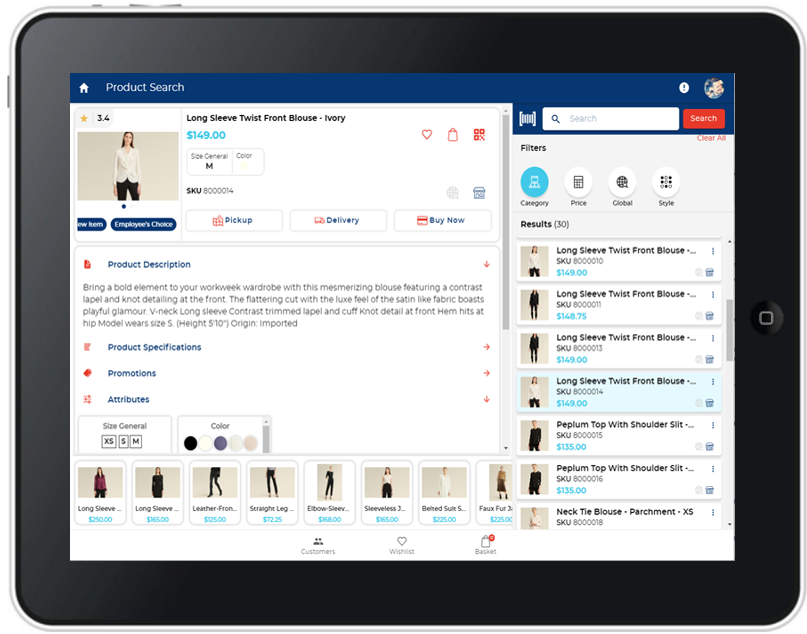Open more options for SKU 8000013
This screenshot has height=634, width=807.
[x=713, y=338]
